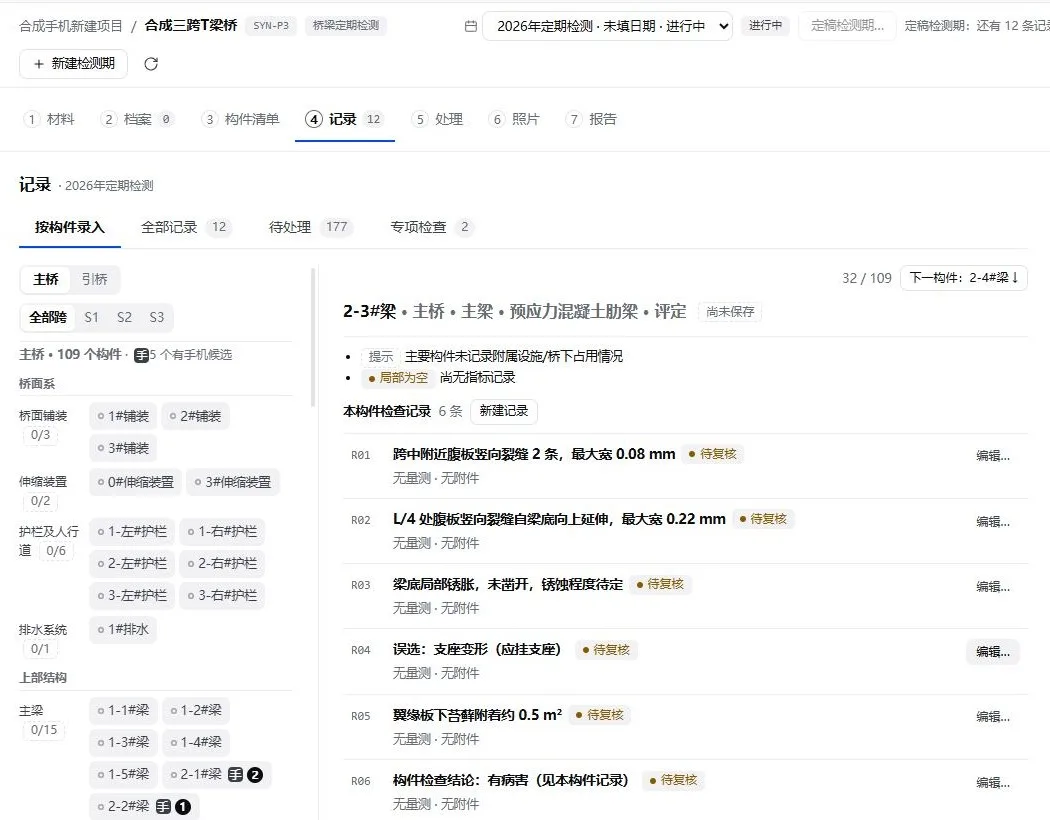The width and height of the screenshot is (1050, 820).
Task: Edit record R04 误选:支座变形
Action: pos(993,651)
